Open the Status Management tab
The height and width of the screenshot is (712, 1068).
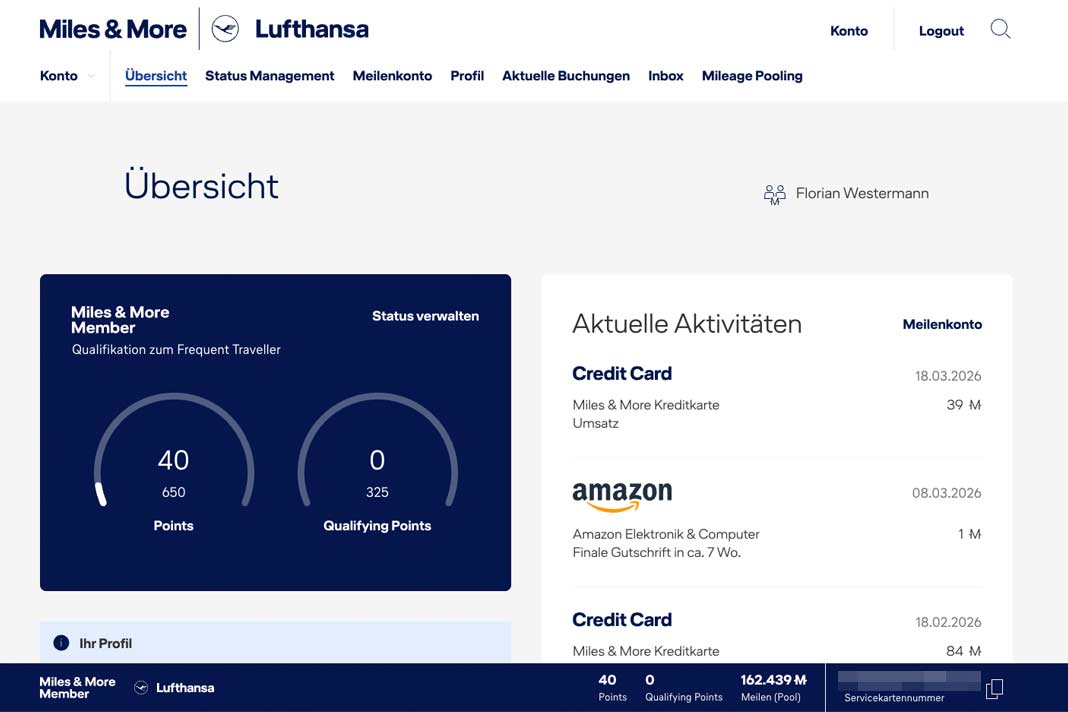(270, 76)
